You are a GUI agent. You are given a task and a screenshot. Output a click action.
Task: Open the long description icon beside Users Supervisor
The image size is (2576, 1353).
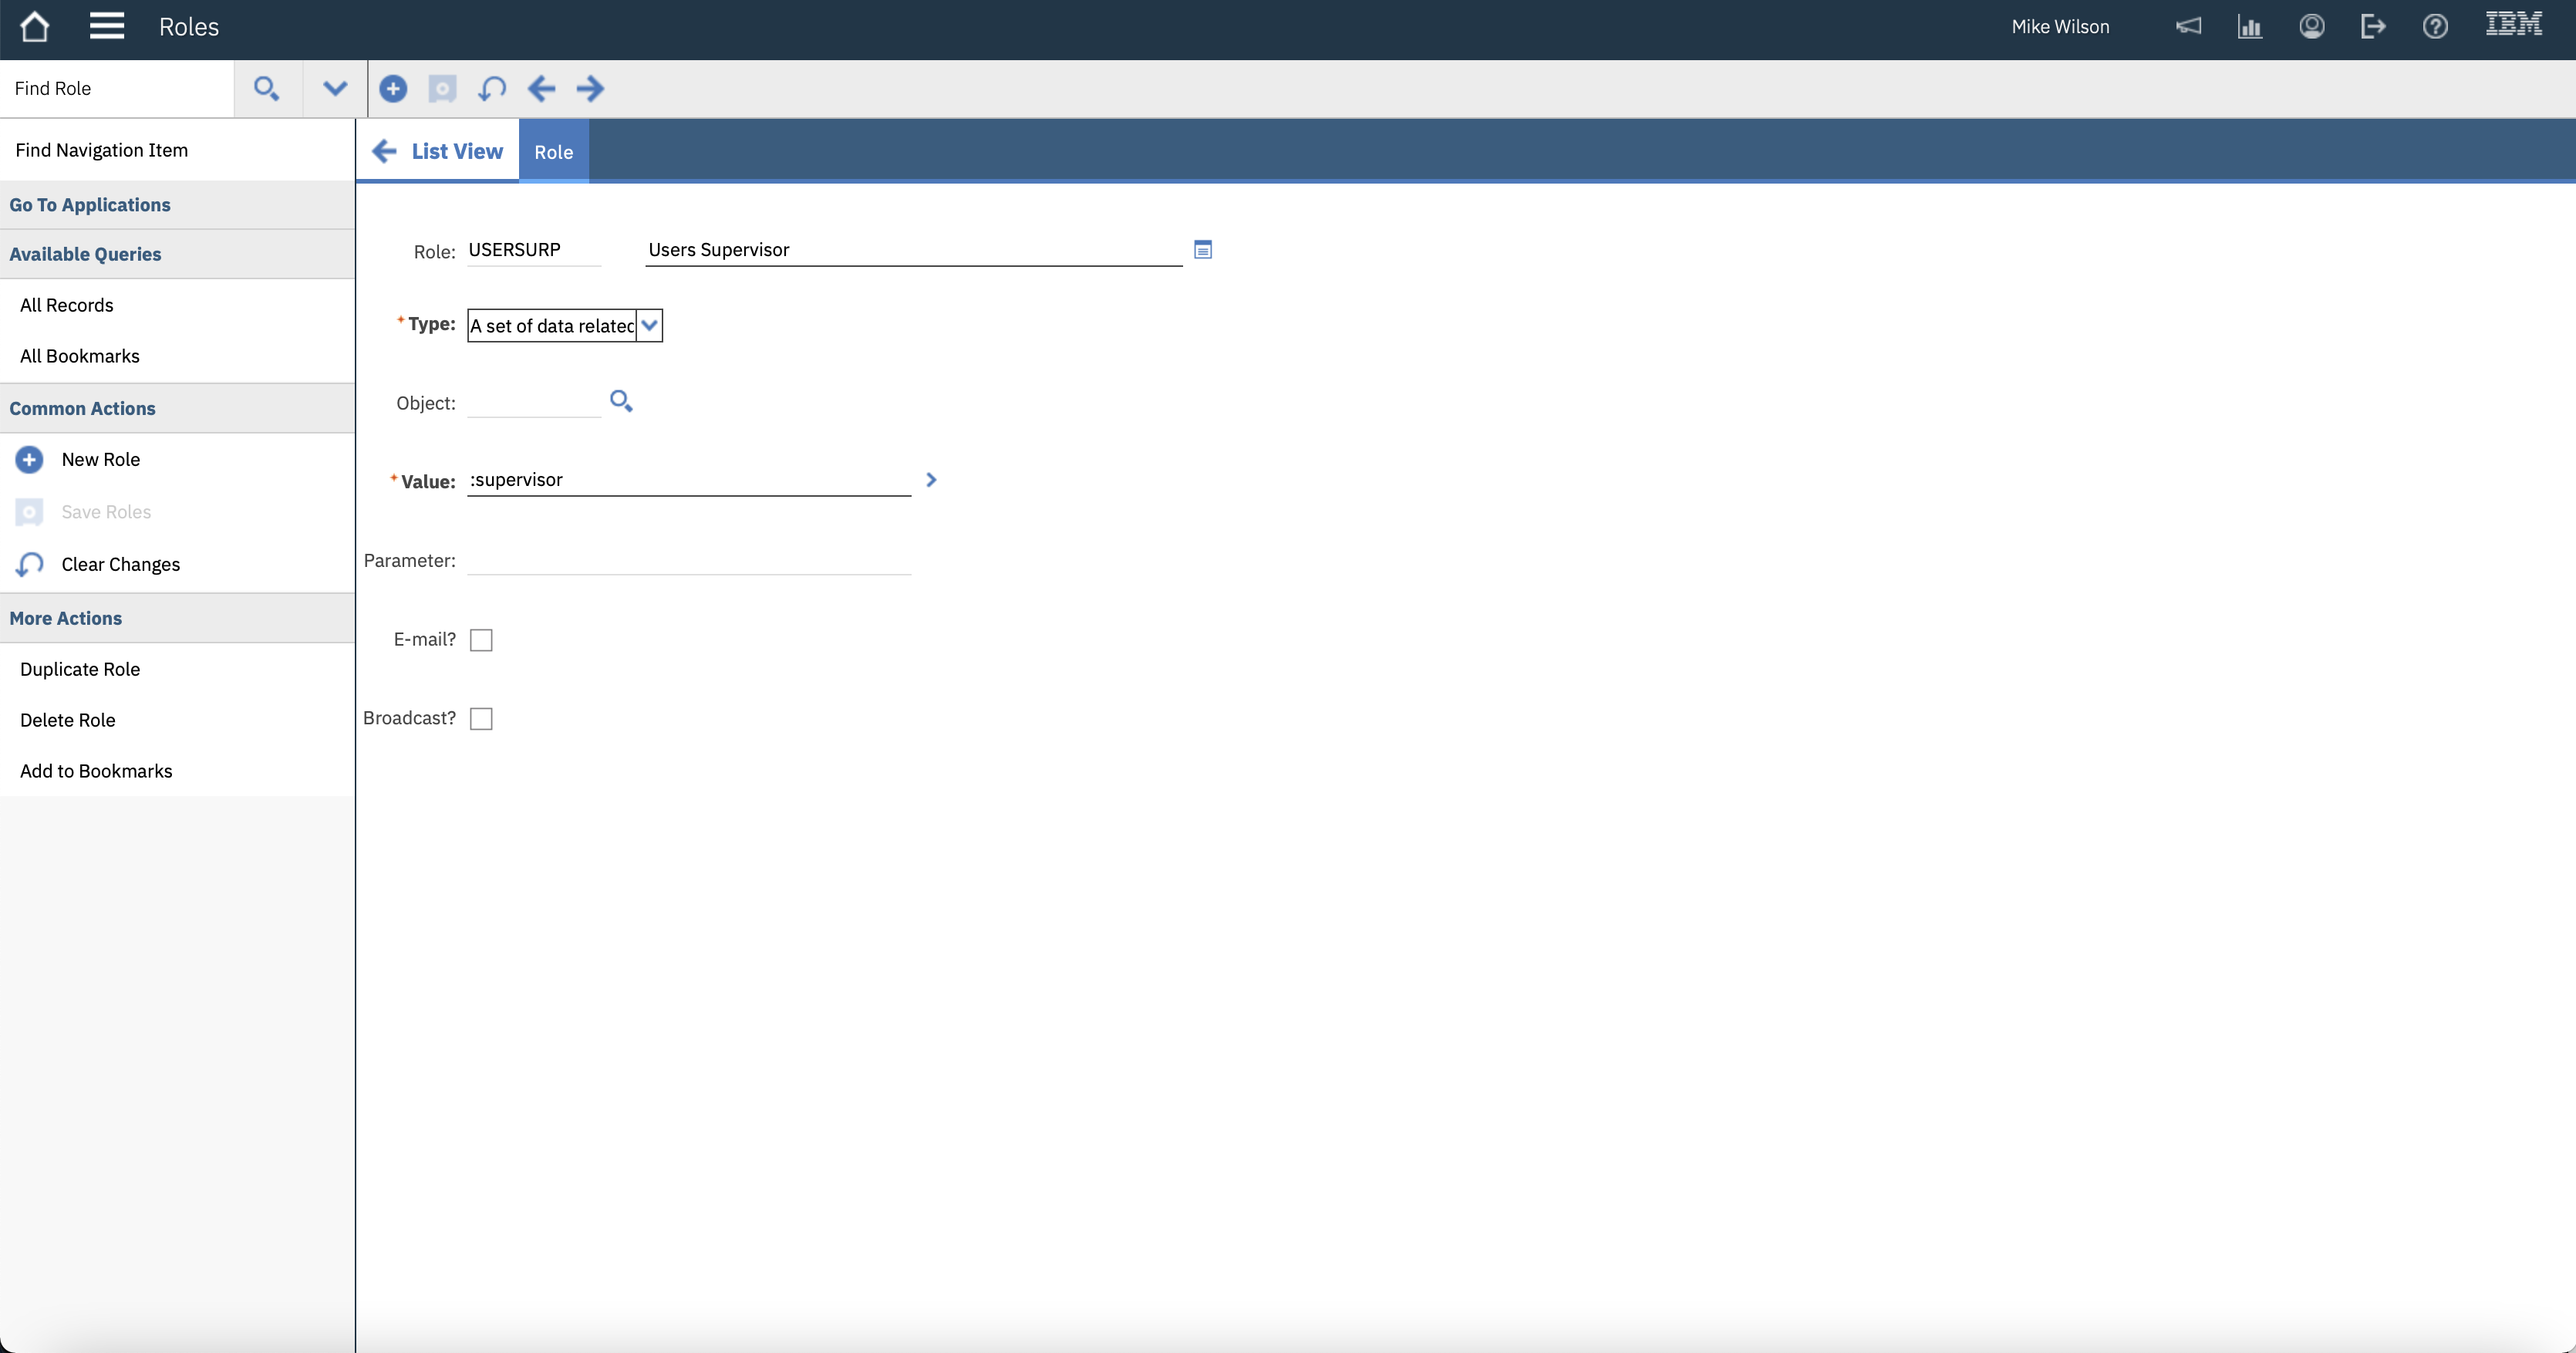point(1202,248)
